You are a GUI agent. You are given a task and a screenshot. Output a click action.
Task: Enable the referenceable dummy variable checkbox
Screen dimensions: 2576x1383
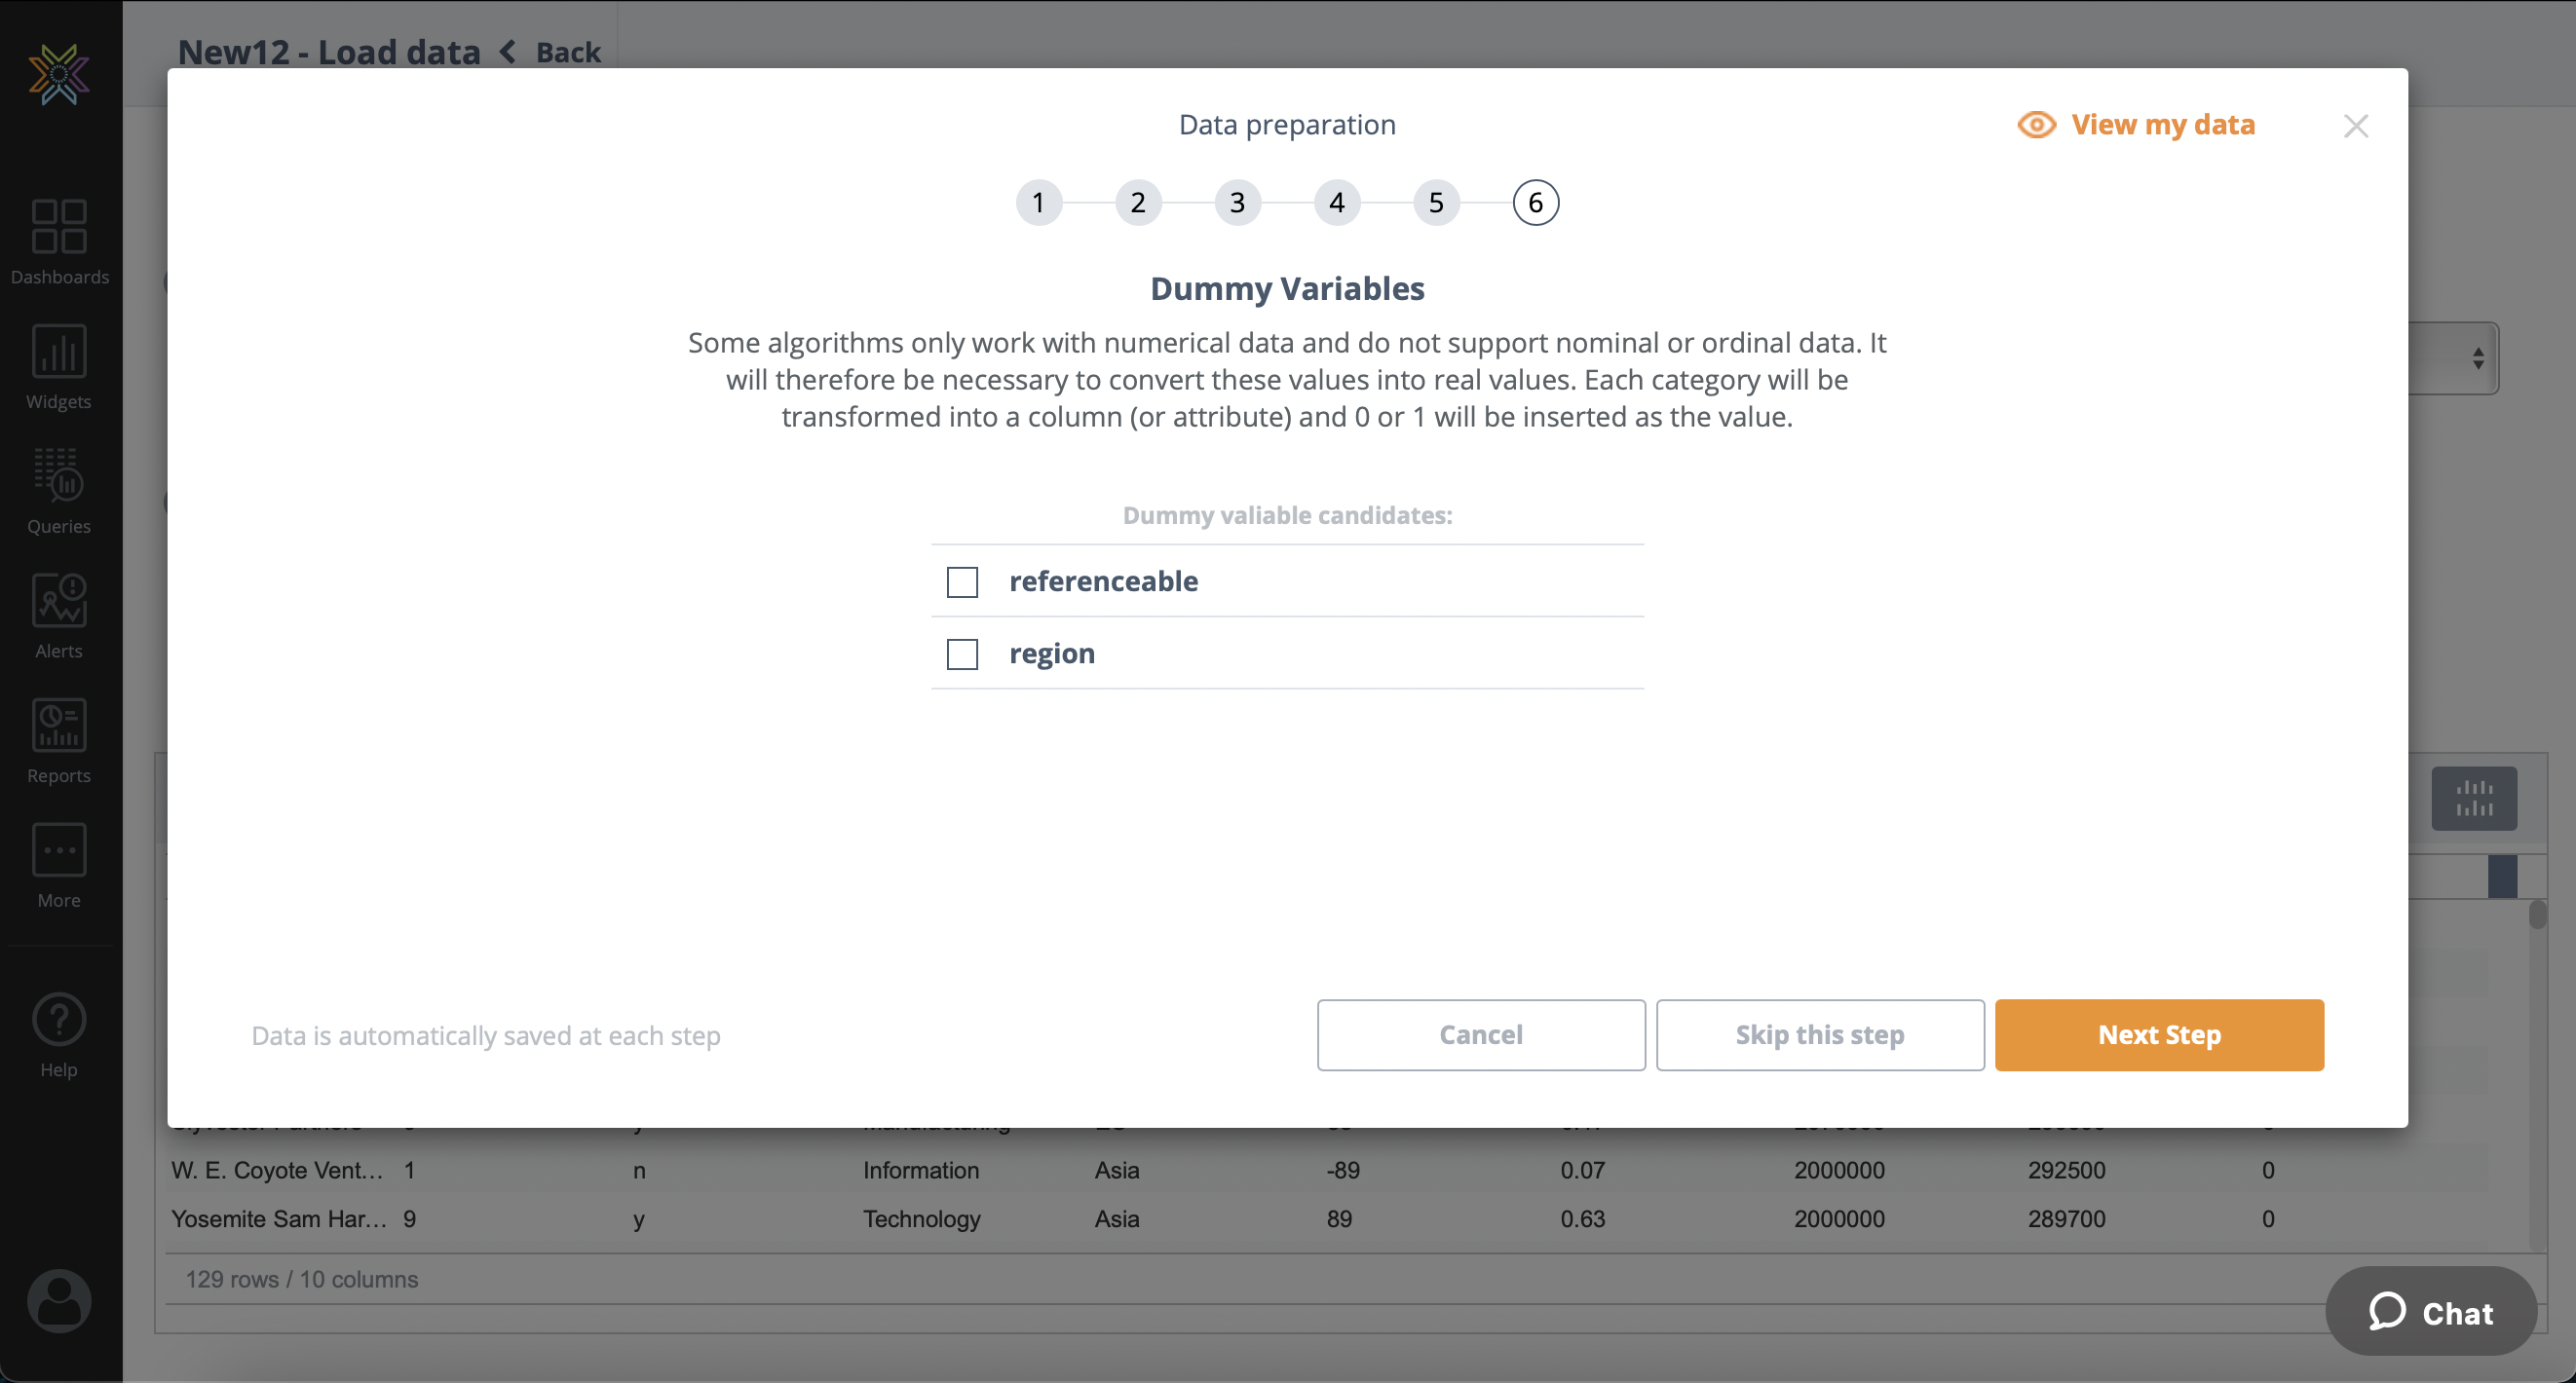[x=963, y=580]
